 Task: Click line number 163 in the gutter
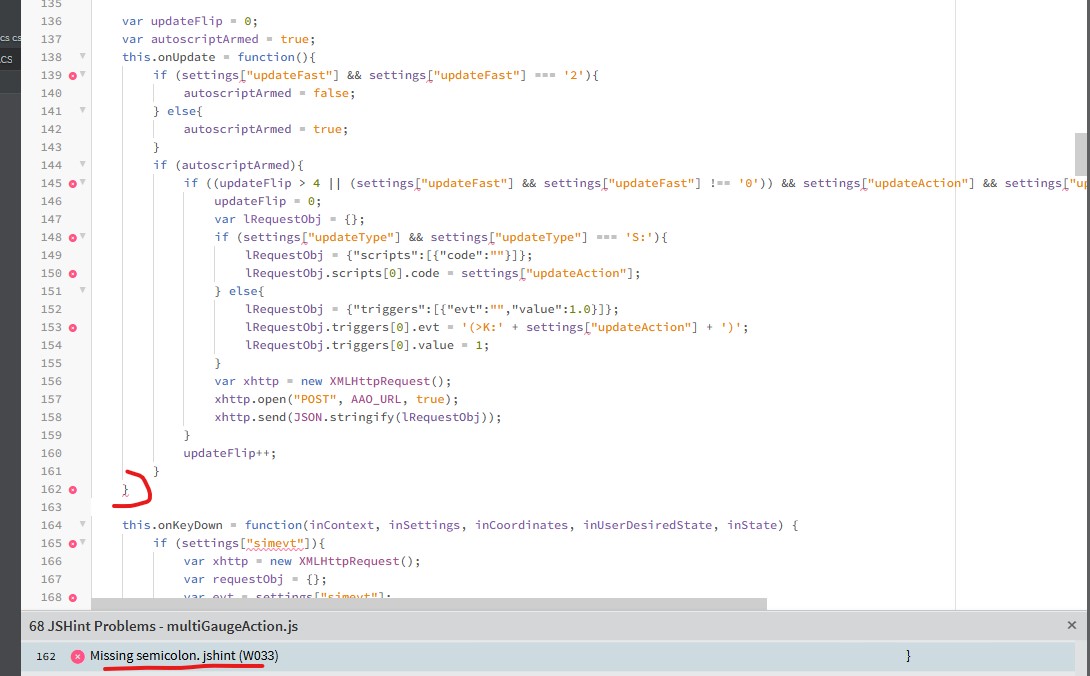point(51,507)
